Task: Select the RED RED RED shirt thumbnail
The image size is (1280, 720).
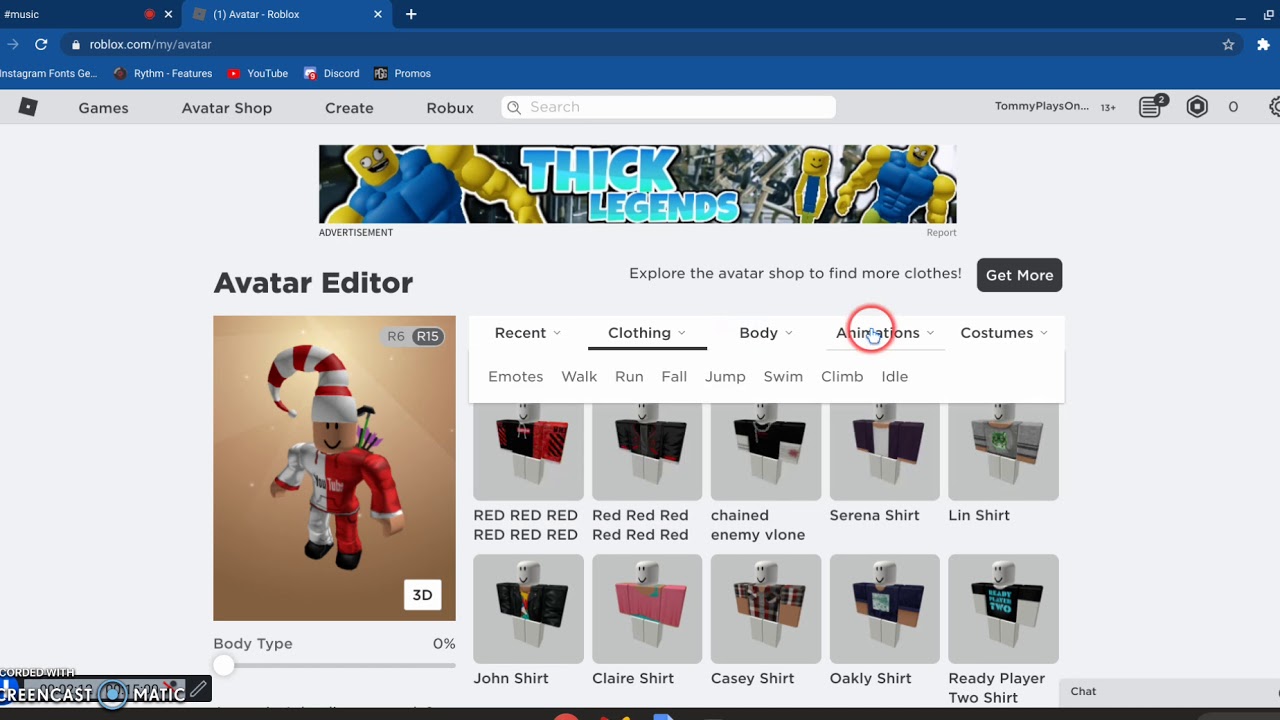Action: (528, 451)
